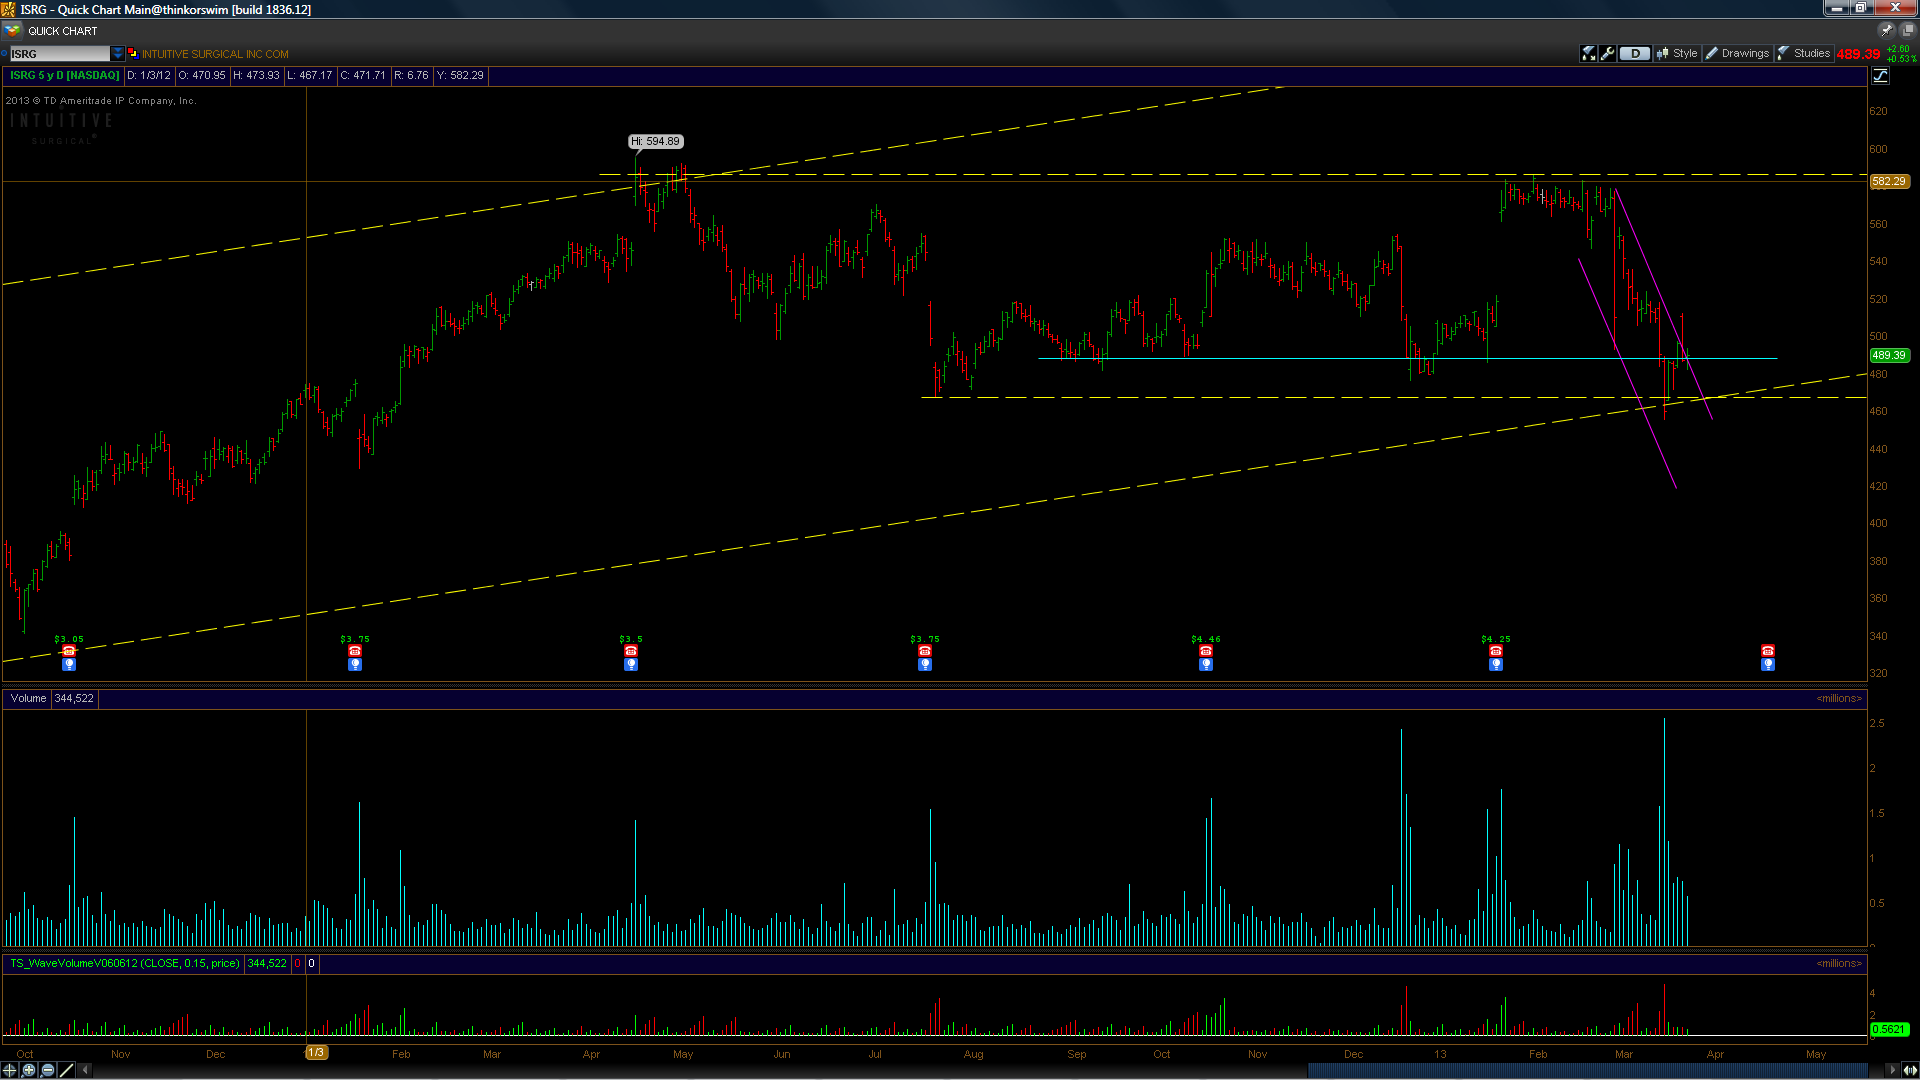
Task: Click the Hi: 594.89 price bubble
Action: (x=655, y=141)
